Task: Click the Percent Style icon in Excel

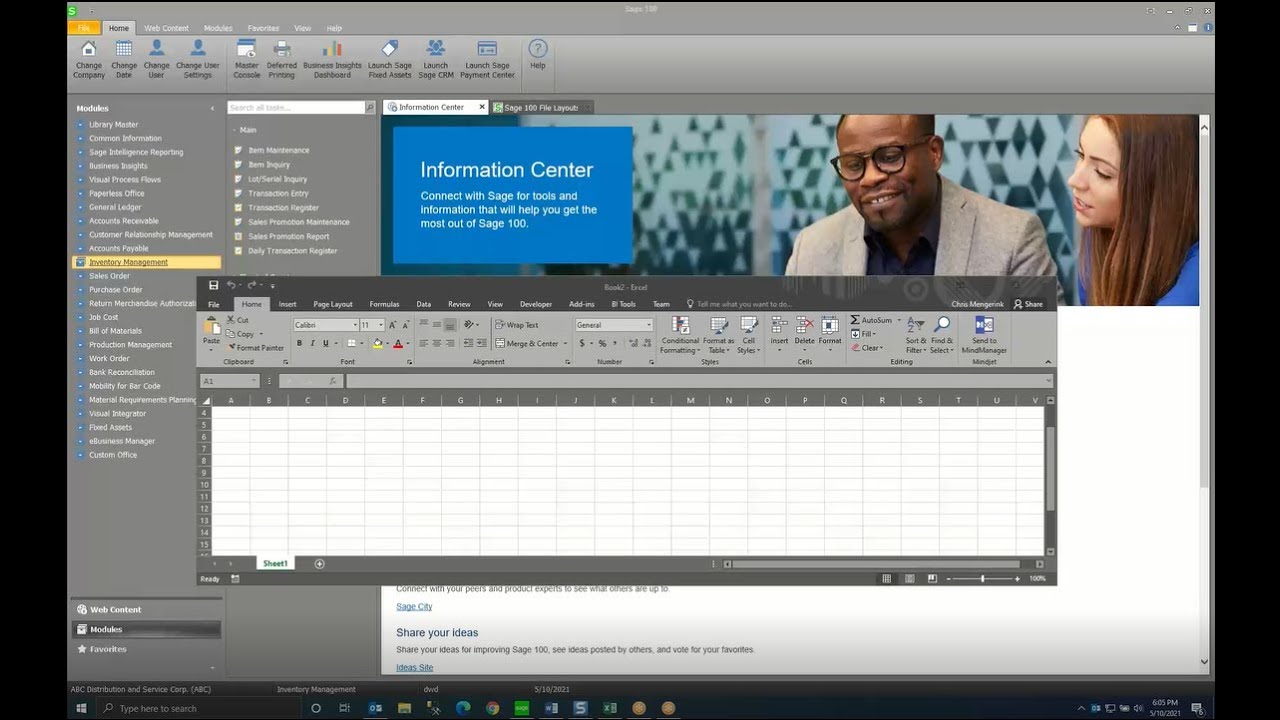Action: point(602,343)
